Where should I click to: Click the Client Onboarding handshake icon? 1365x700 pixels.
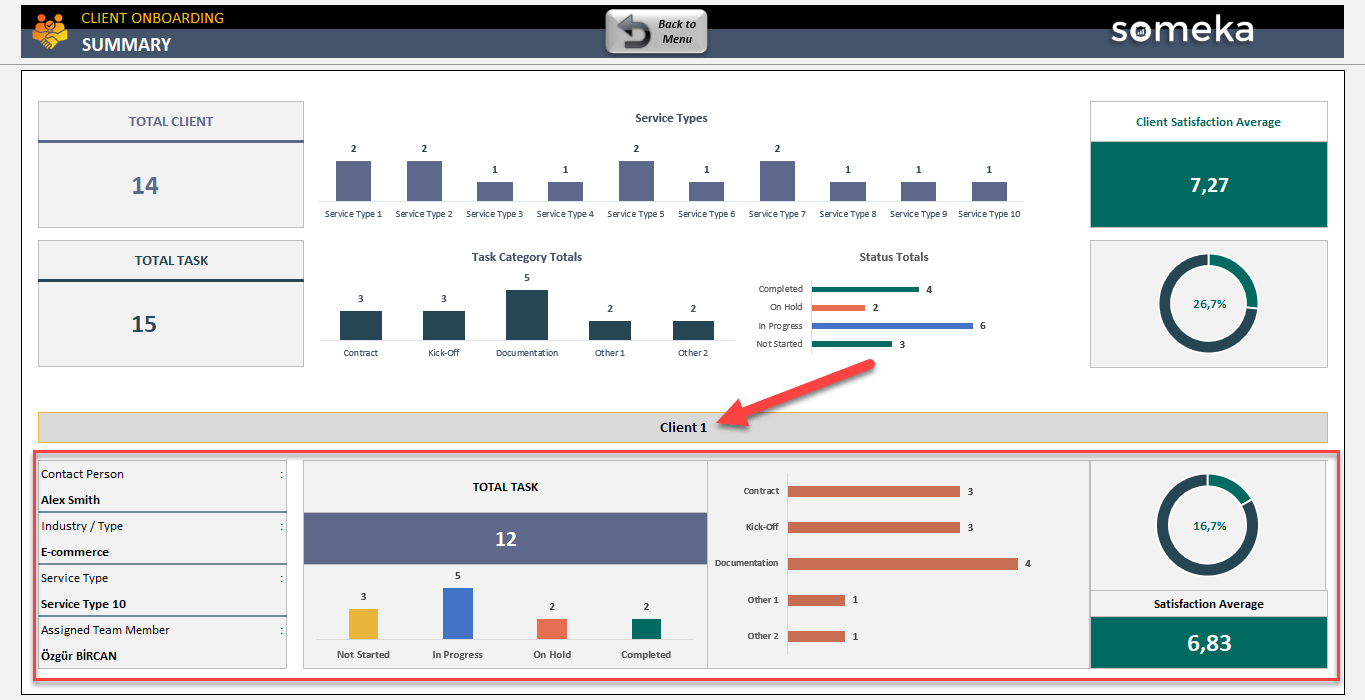[x=49, y=31]
